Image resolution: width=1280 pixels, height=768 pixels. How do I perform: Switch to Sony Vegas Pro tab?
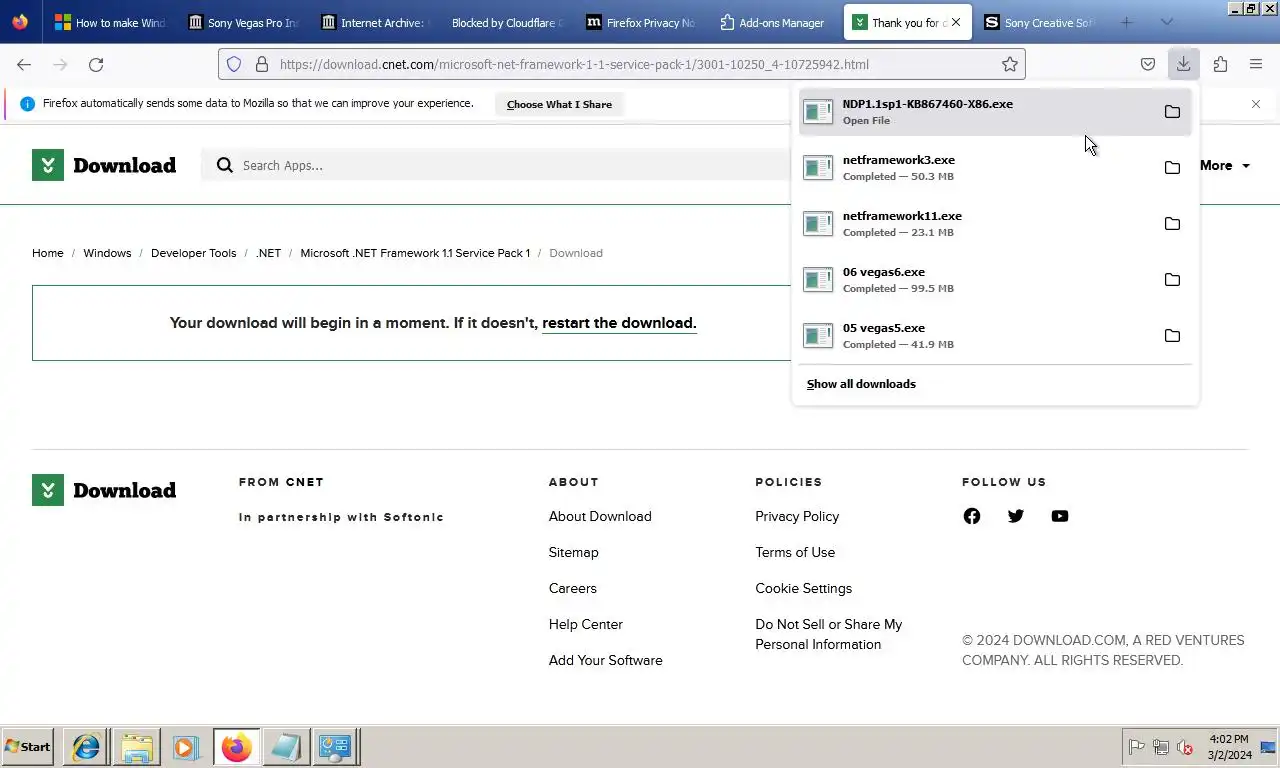(244, 22)
